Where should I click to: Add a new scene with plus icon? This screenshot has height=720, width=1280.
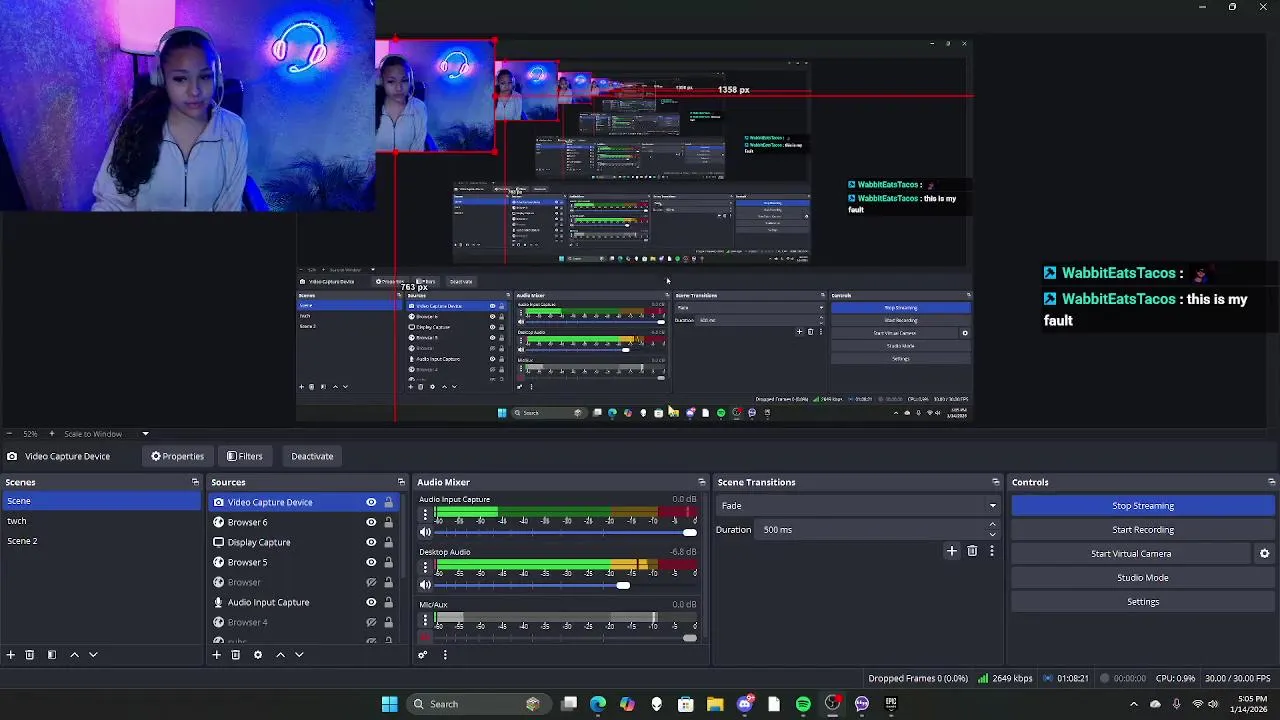click(11, 655)
